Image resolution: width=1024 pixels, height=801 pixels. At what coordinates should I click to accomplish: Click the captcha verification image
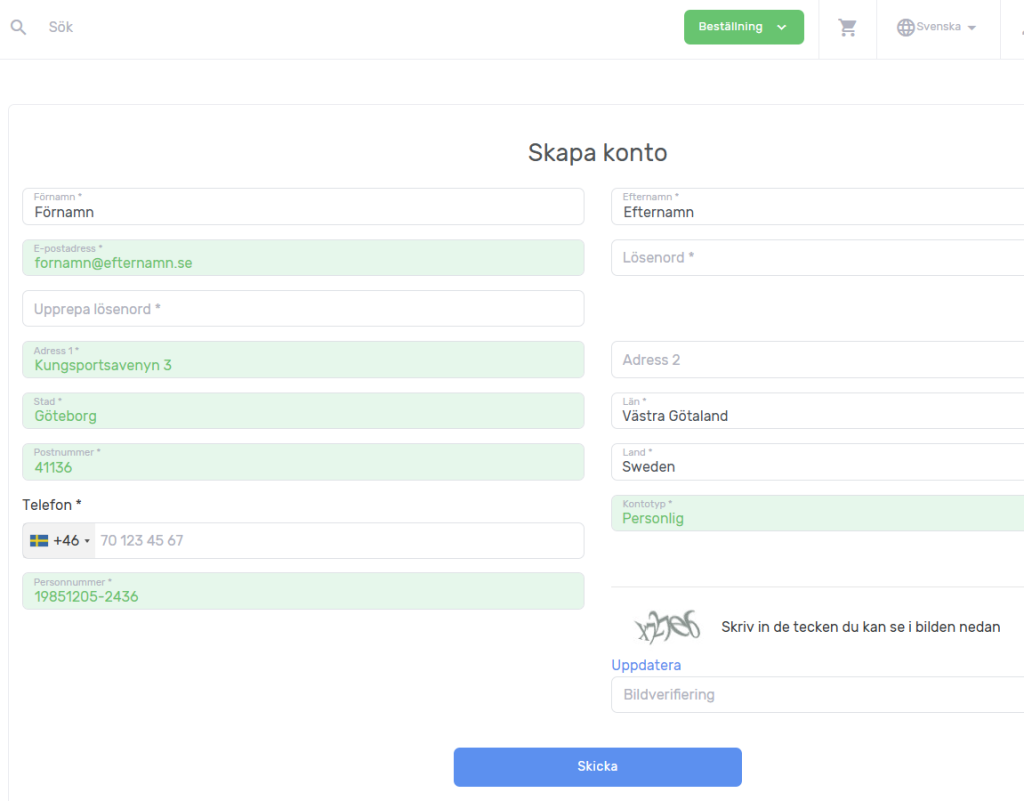(x=667, y=627)
